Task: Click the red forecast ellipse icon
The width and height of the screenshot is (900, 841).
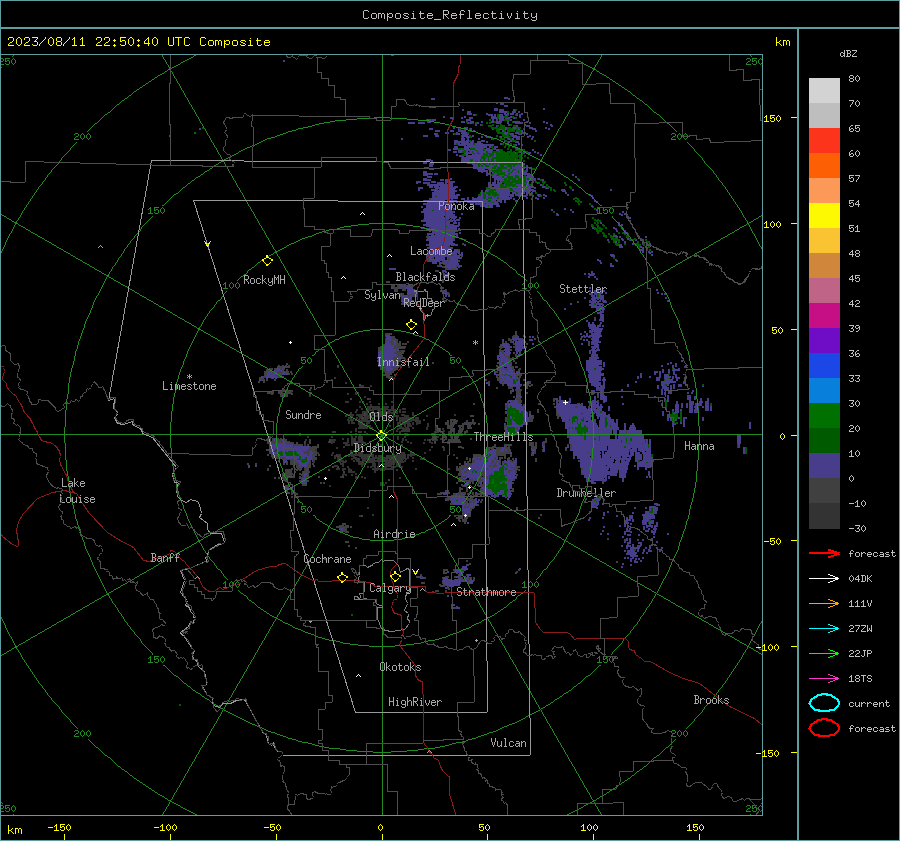Action: (x=824, y=728)
